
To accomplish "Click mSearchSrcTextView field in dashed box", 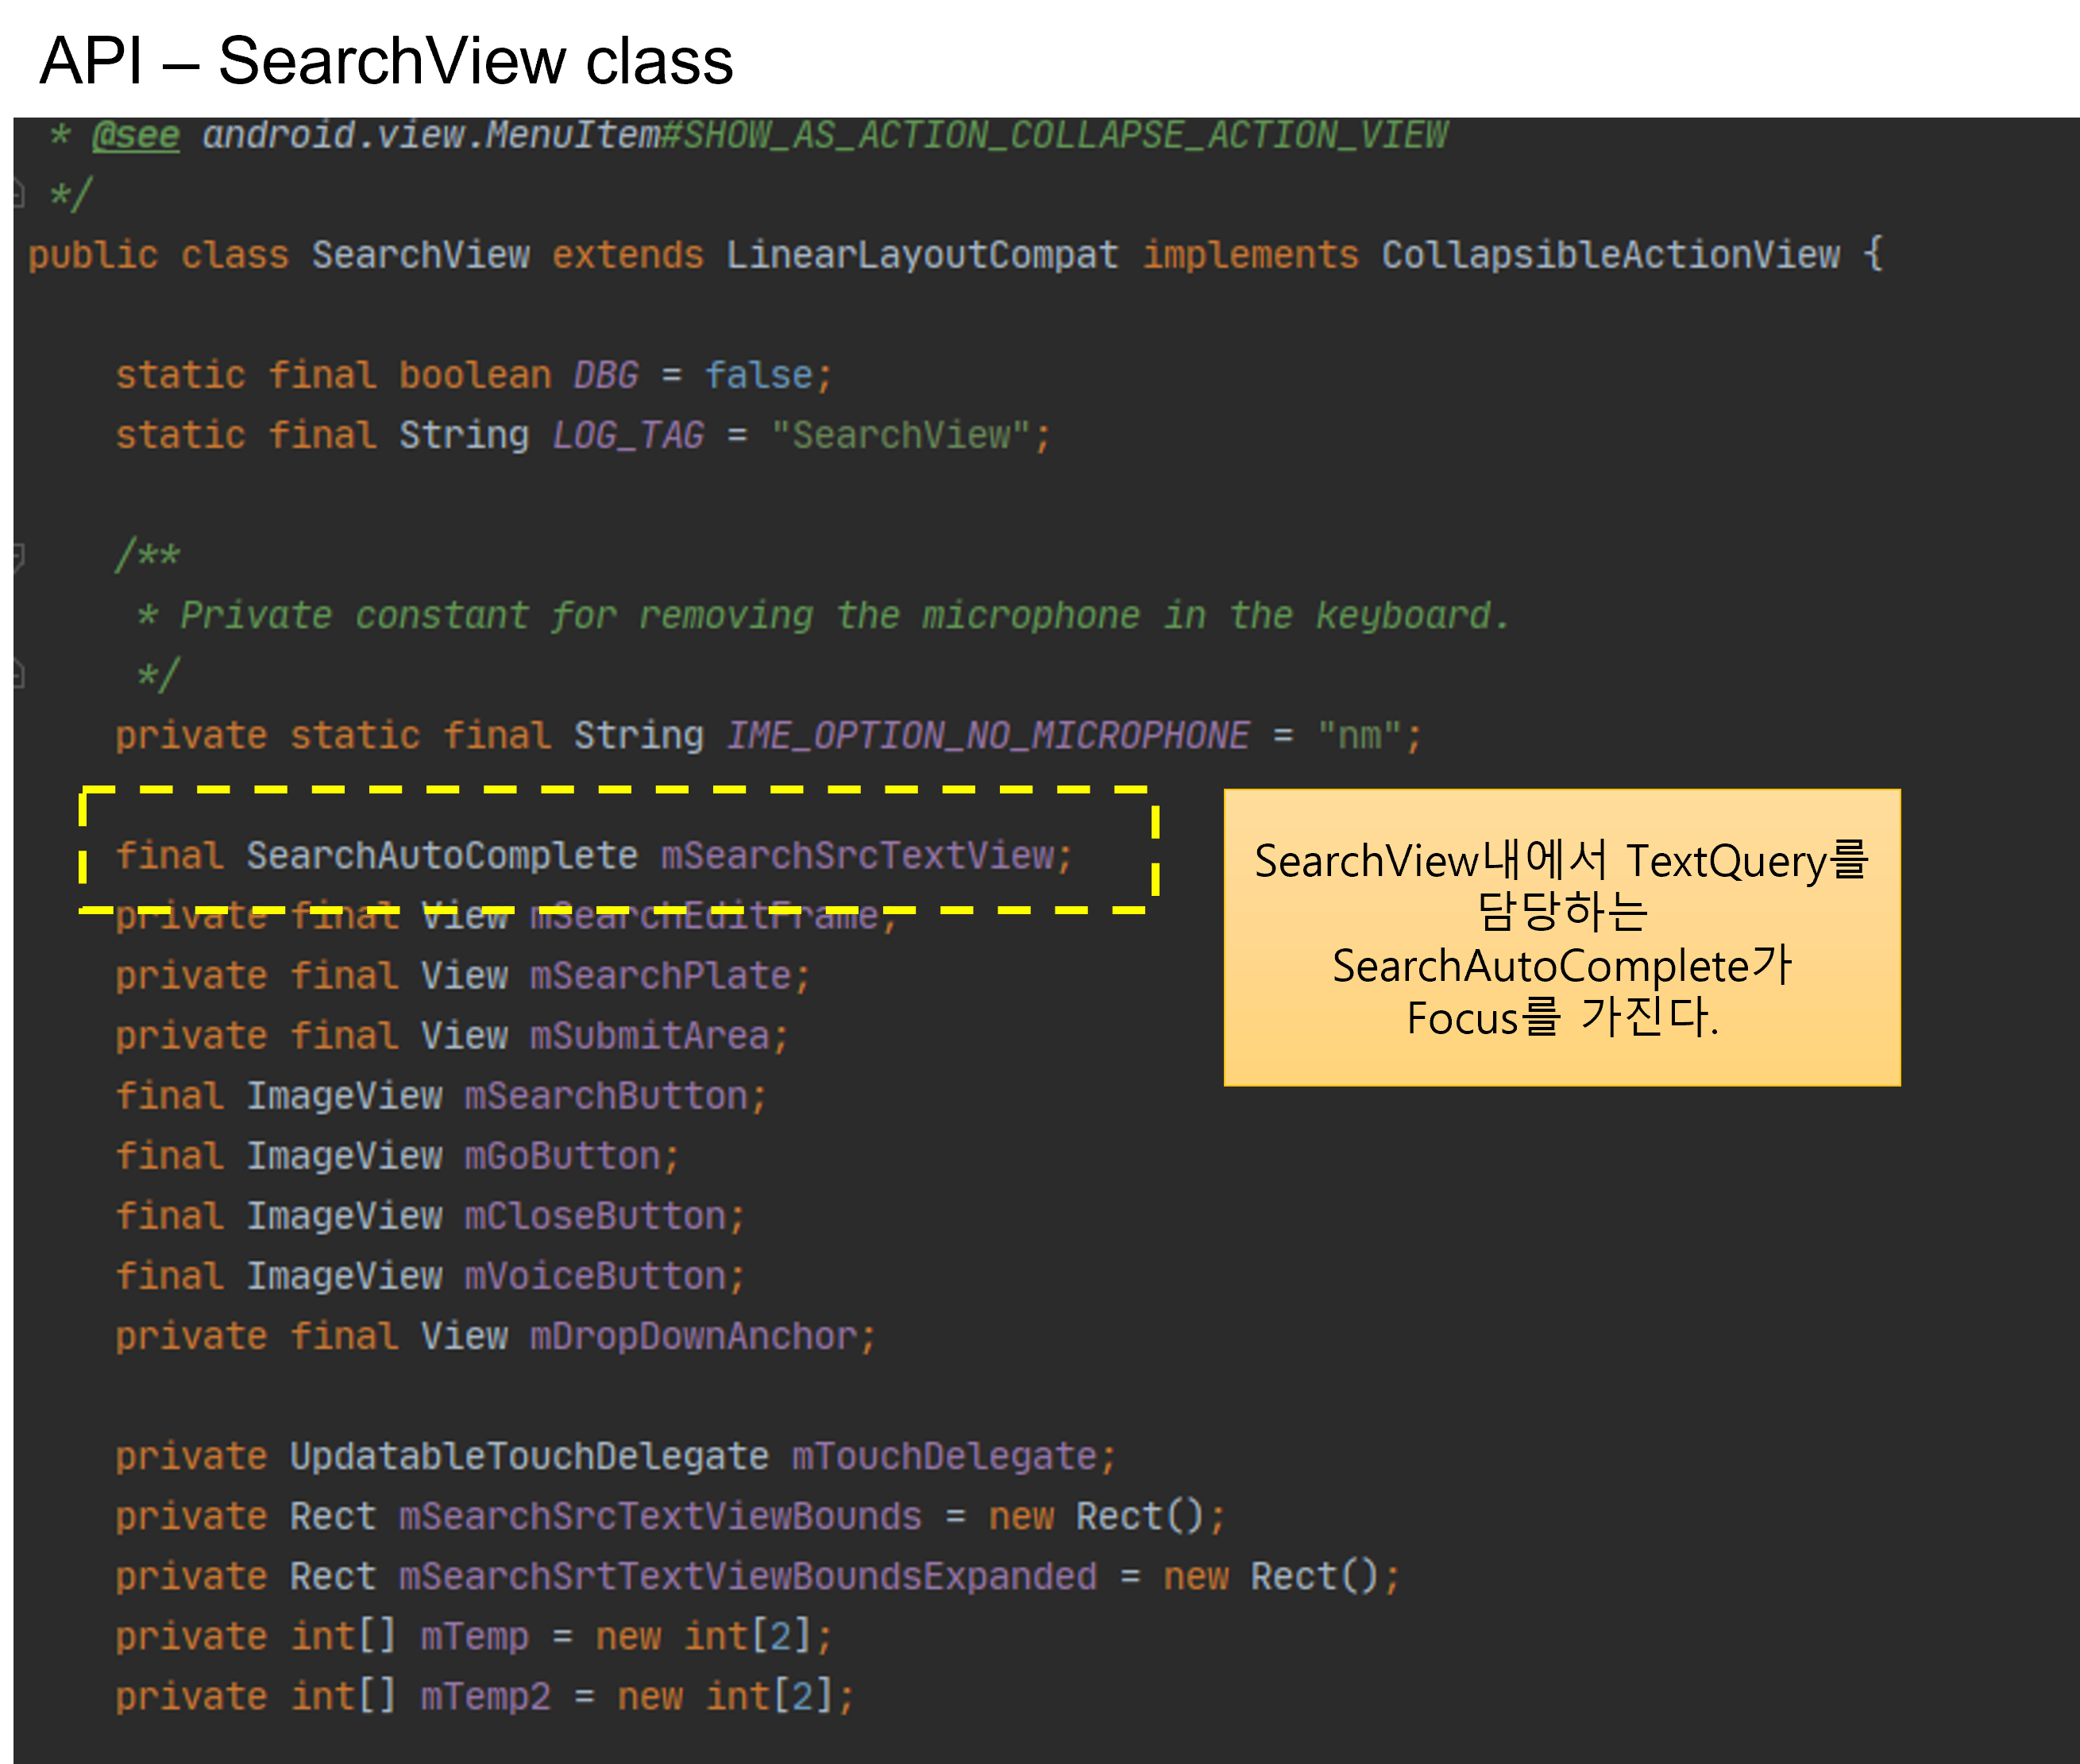I will [858, 856].
